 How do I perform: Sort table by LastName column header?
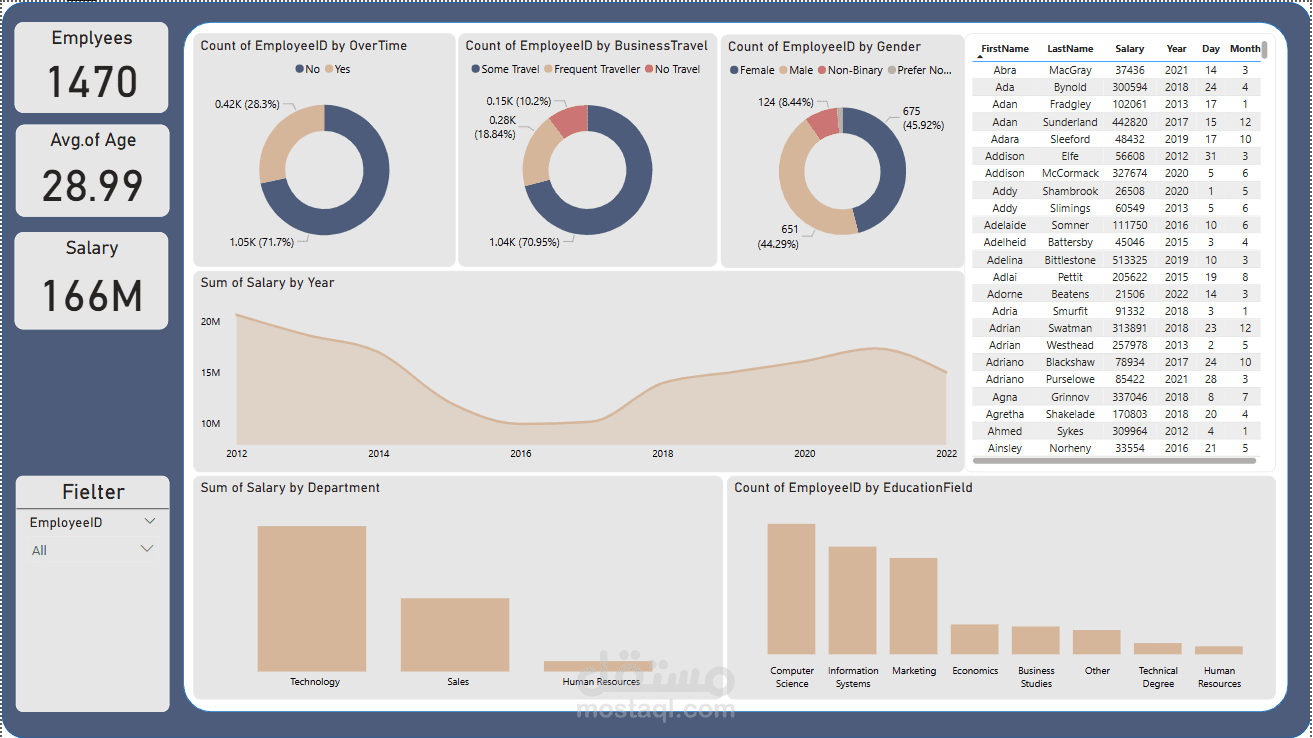[x=1070, y=48]
